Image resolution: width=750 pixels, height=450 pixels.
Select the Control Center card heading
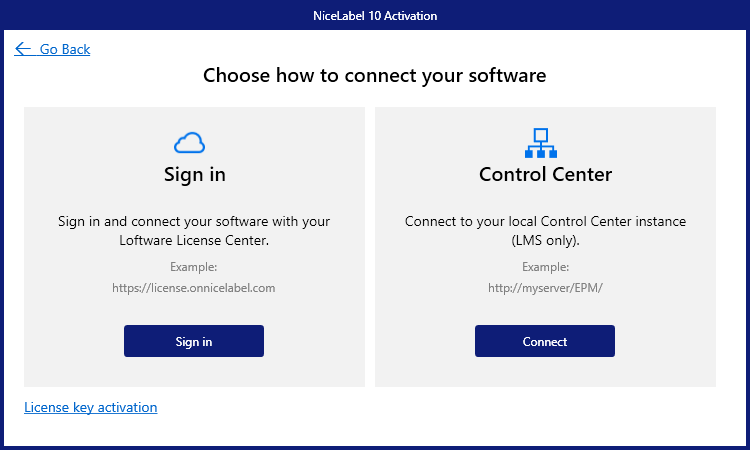(545, 175)
